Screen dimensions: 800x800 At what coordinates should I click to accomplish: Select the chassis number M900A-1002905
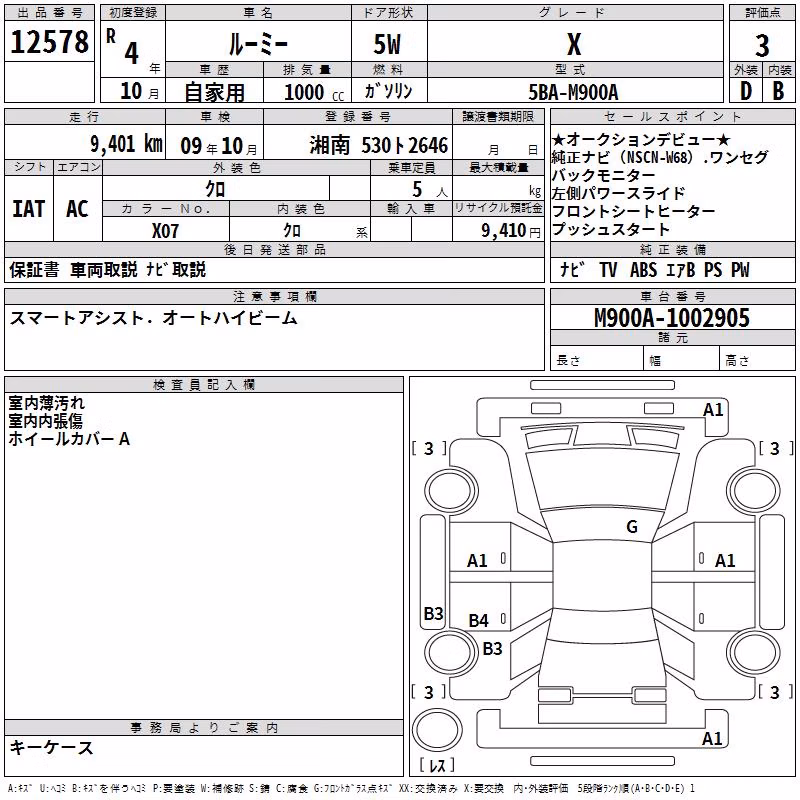672,317
